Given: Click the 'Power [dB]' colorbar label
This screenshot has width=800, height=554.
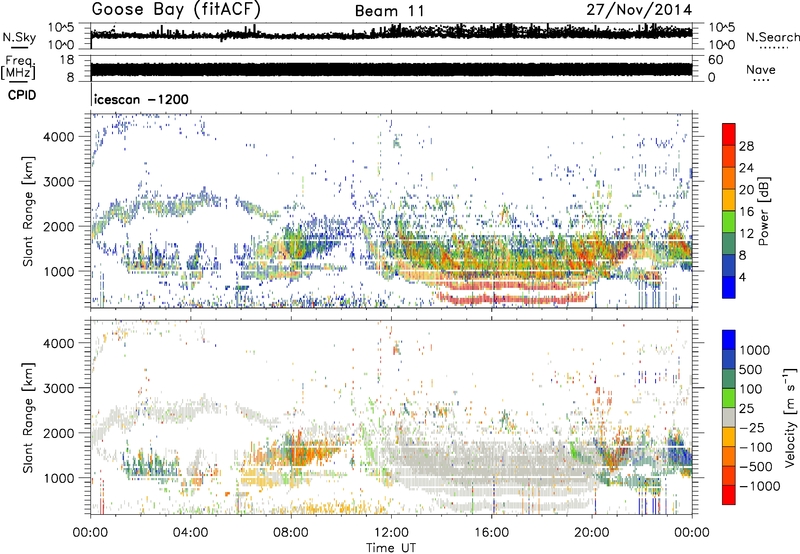Looking at the screenshot, I should click(x=763, y=211).
